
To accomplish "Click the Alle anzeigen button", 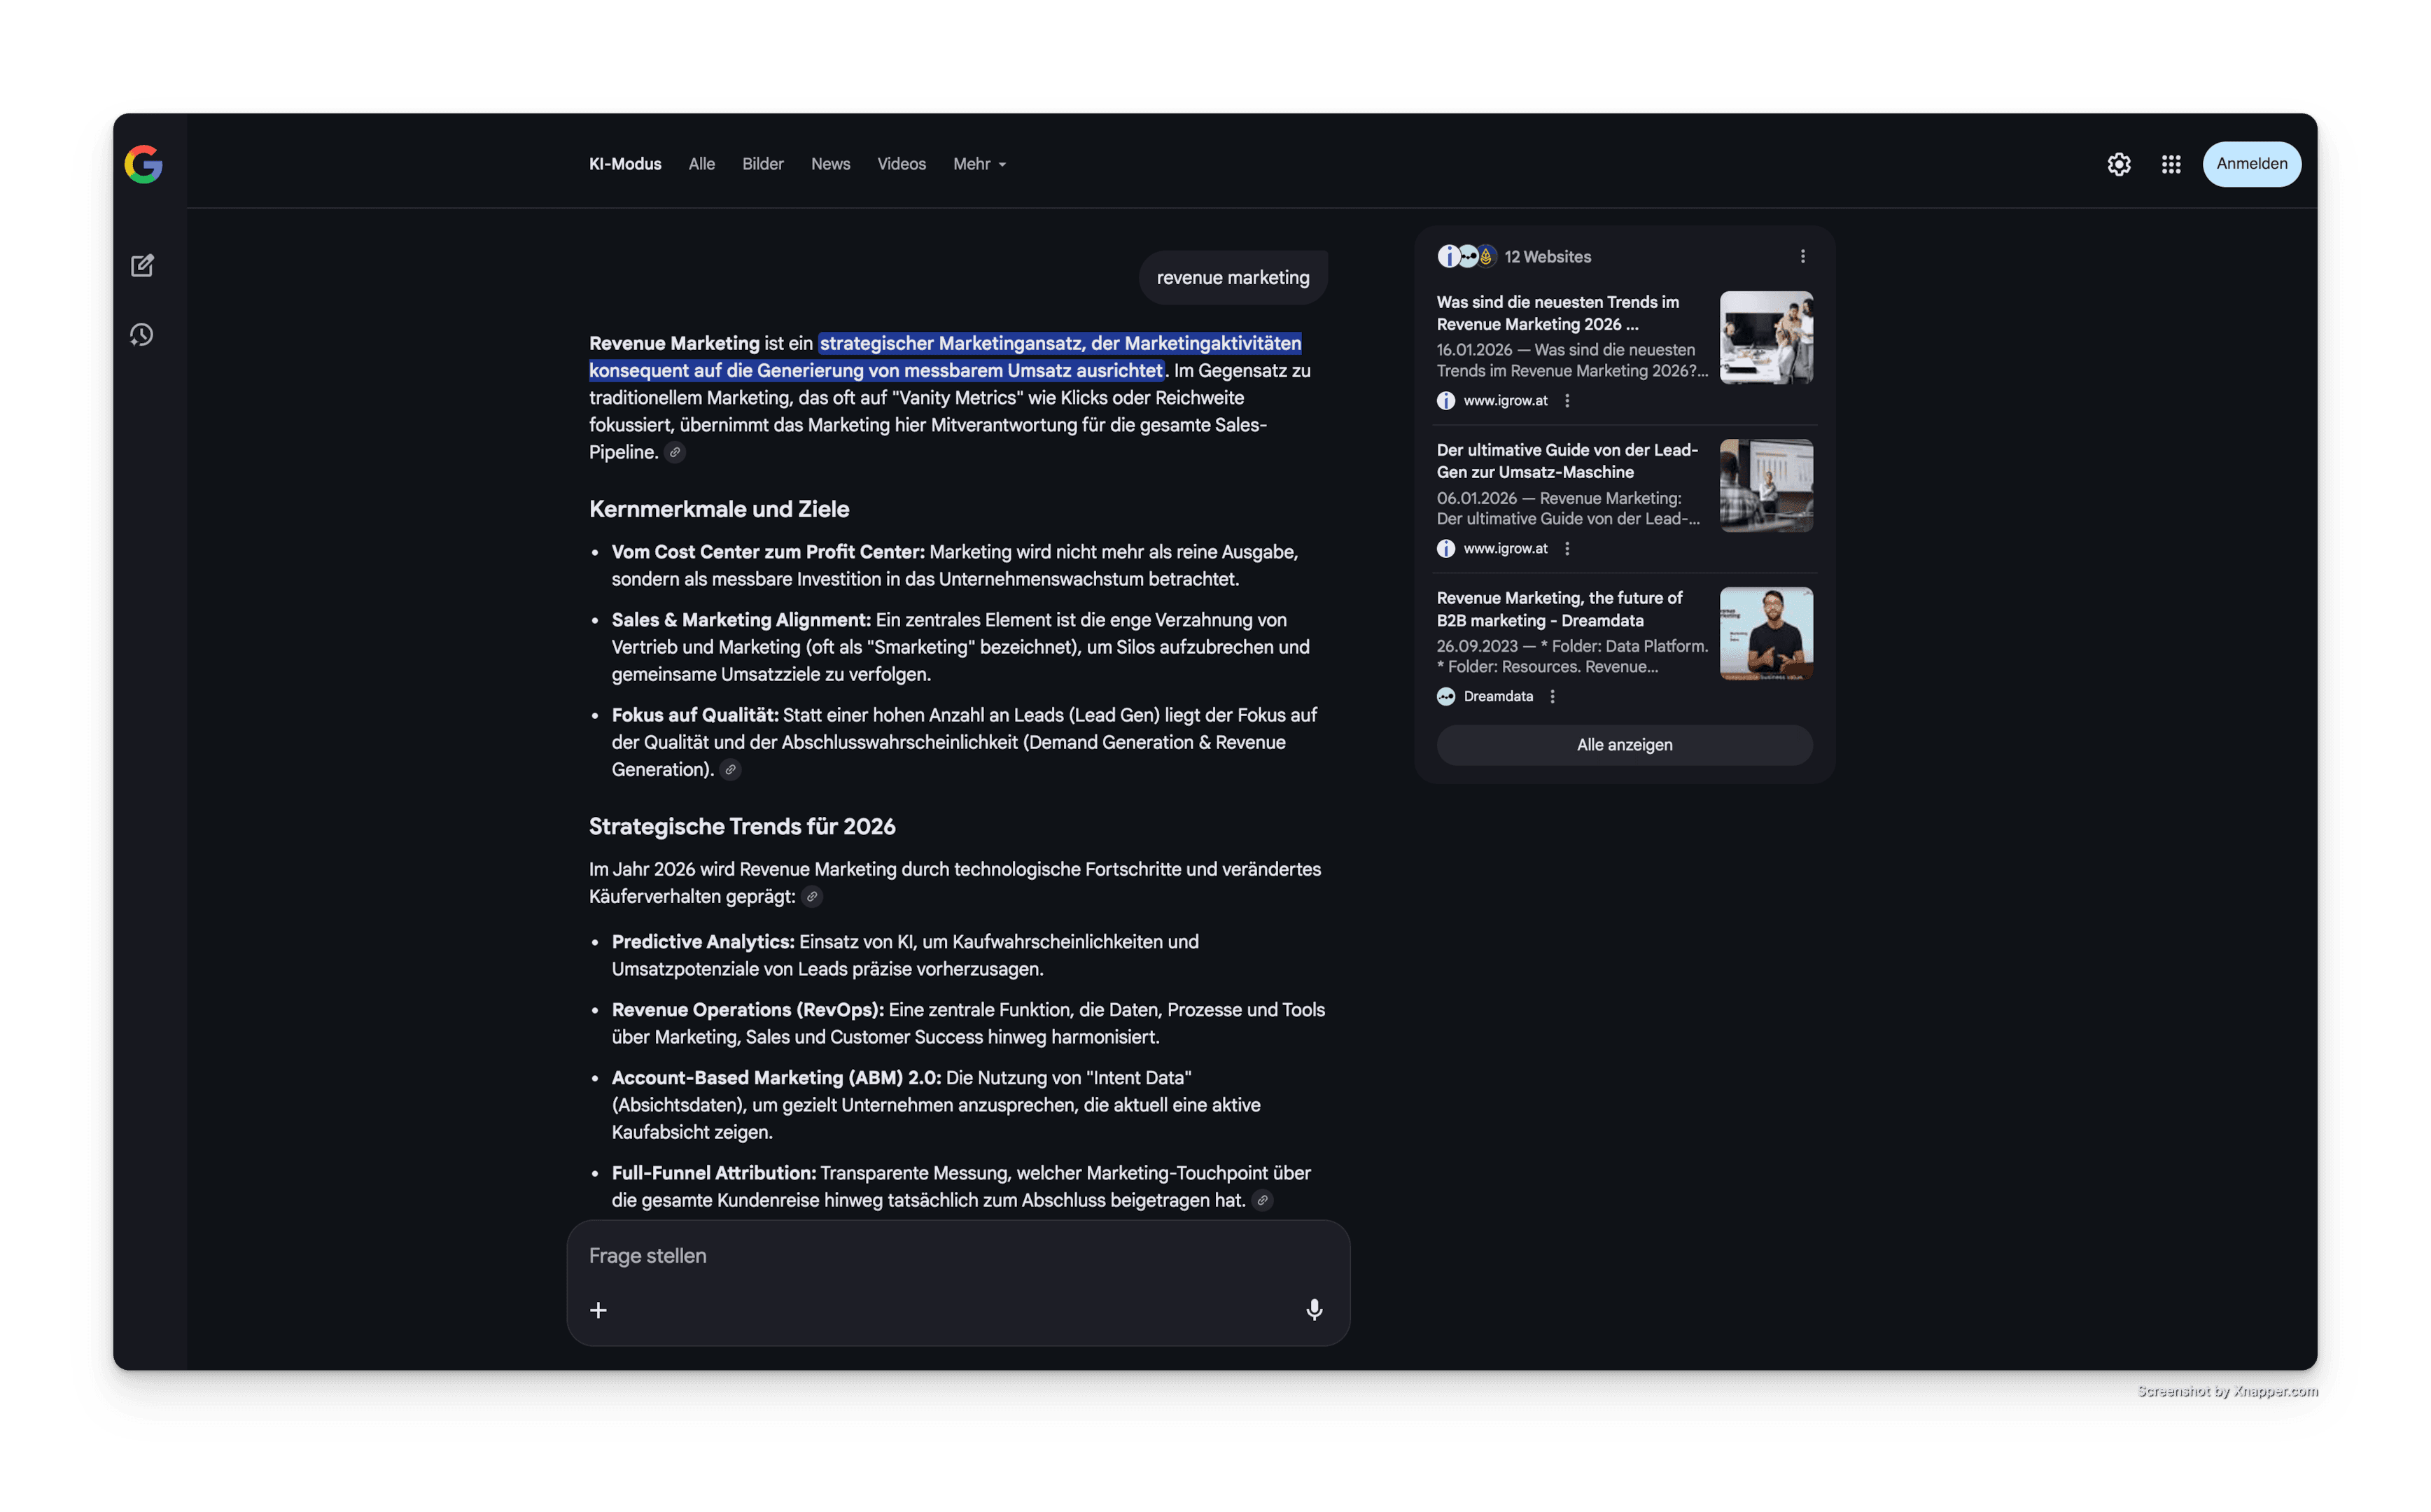I will pos(1624,745).
